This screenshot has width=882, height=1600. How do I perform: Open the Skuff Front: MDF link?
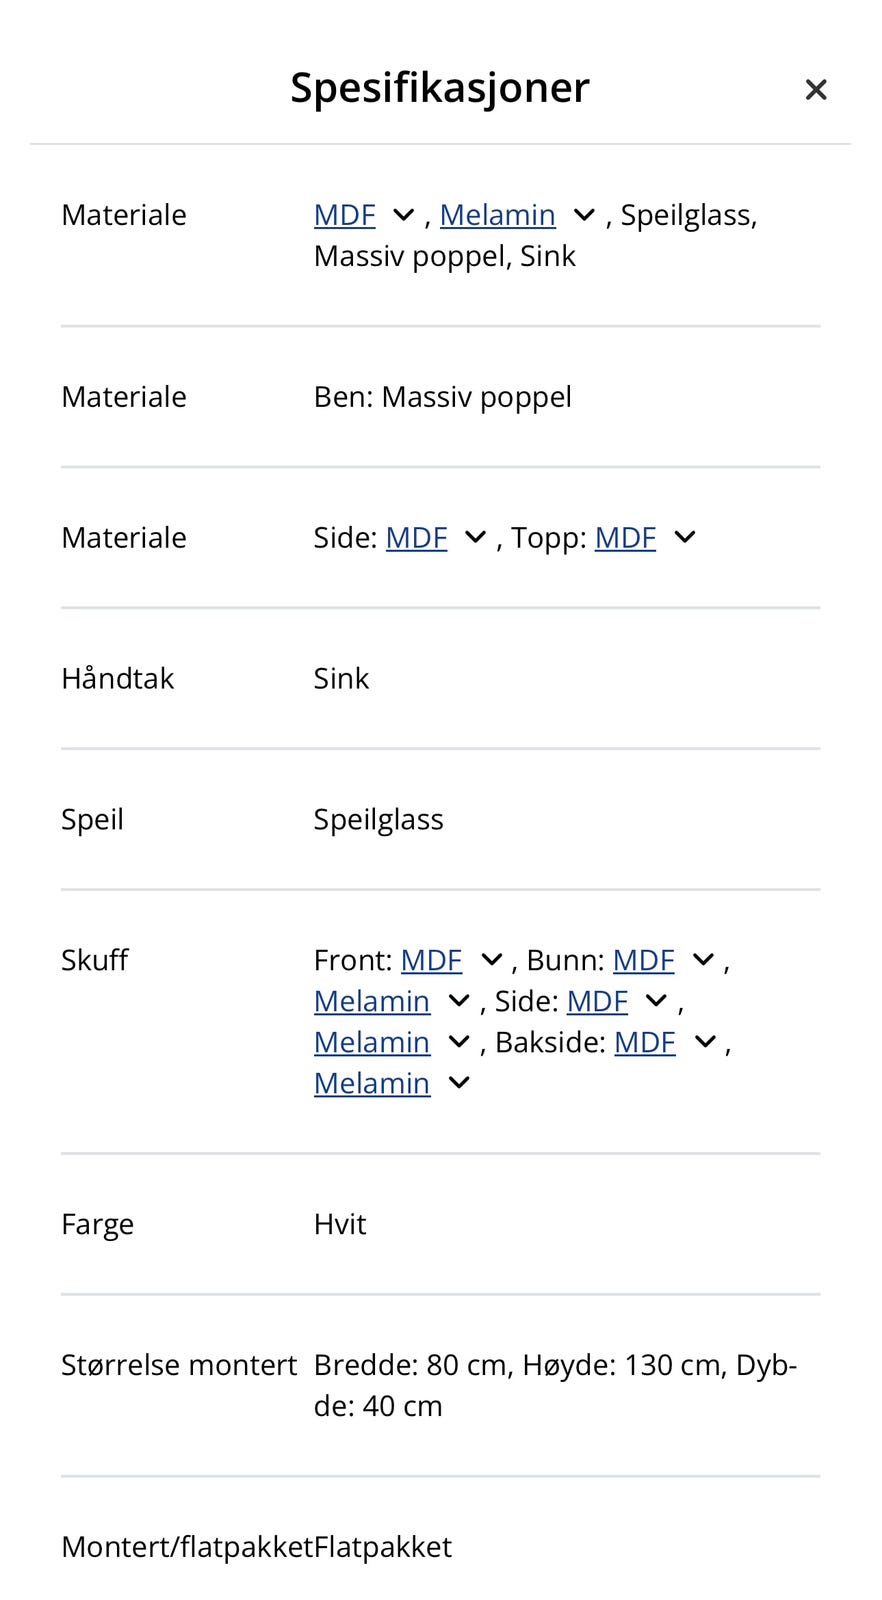coord(431,961)
